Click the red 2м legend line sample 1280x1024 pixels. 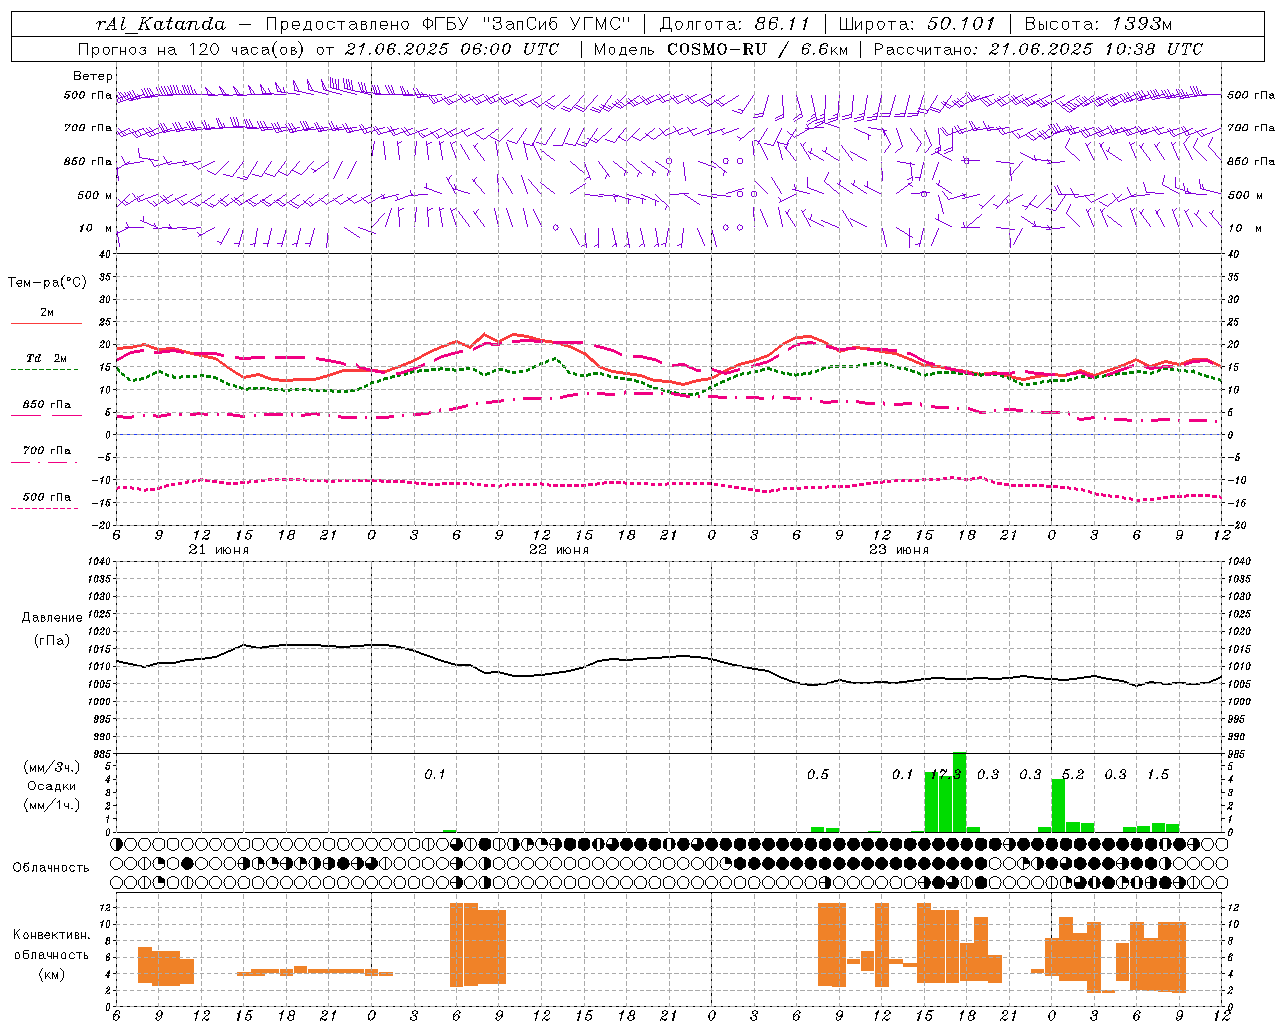click(46, 324)
